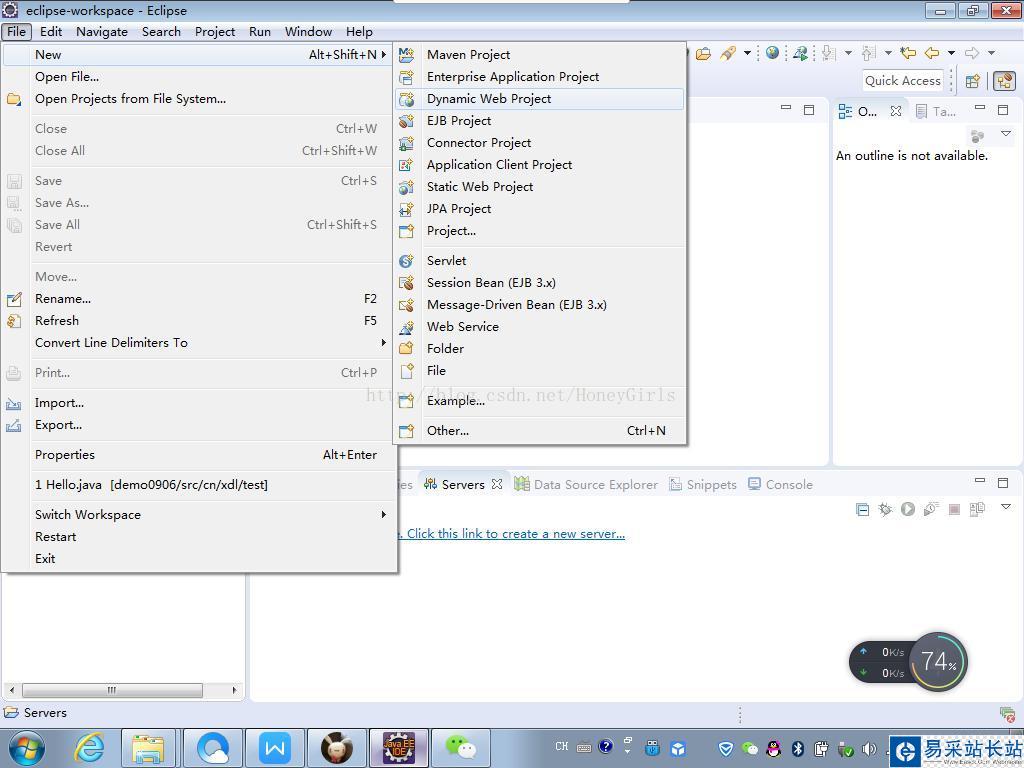The image size is (1024, 768).
Task: Select Servlet in the New submenu
Action: [x=539, y=261]
